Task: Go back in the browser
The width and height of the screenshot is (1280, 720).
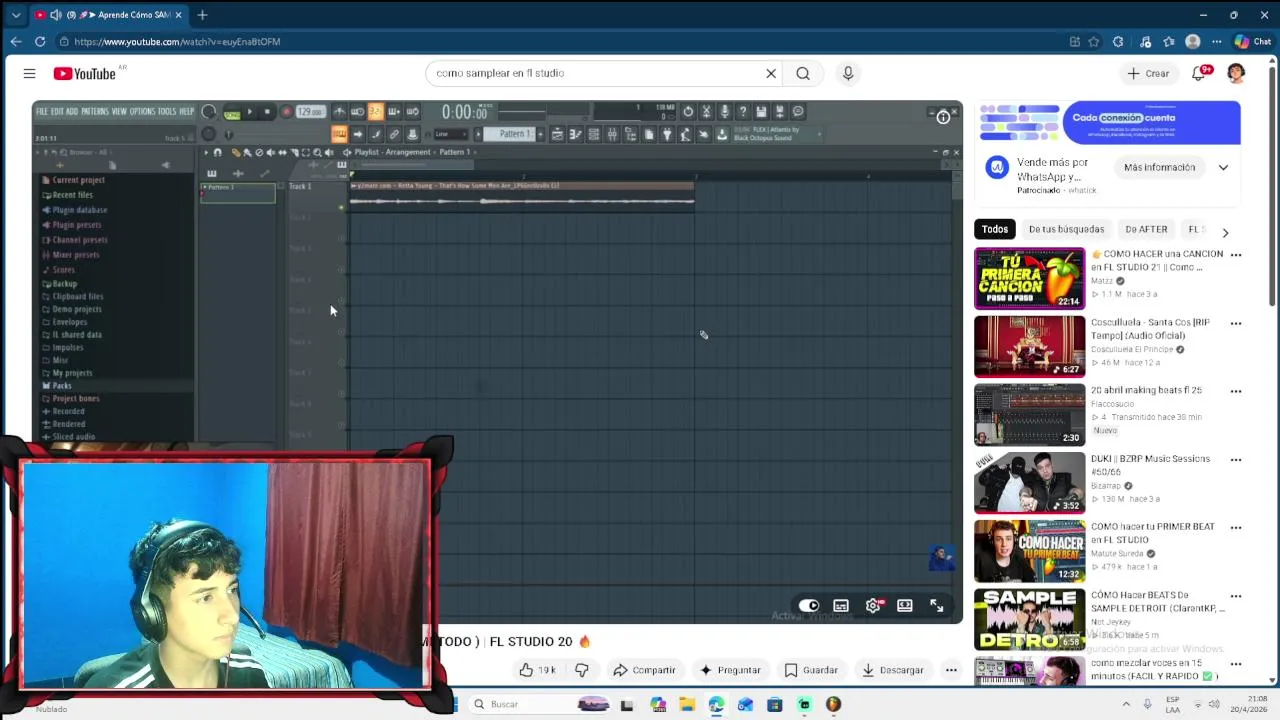Action: click(16, 41)
